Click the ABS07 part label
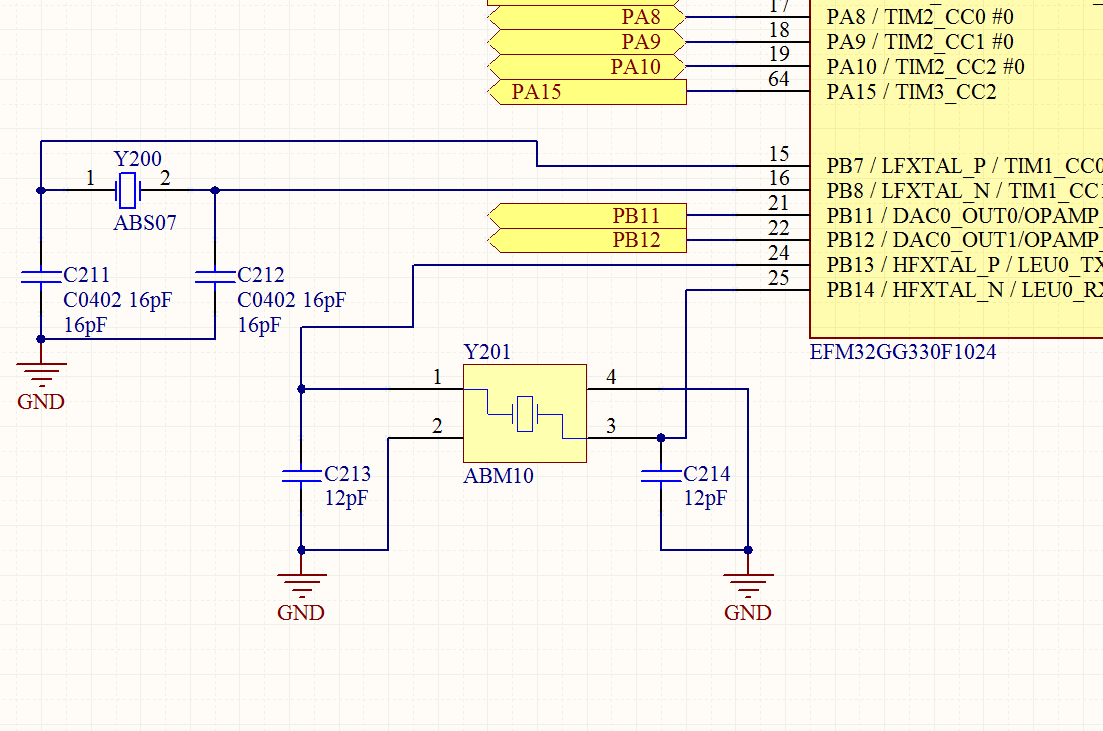The width and height of the screenshot is (1103, 731). tap(145, 223)
